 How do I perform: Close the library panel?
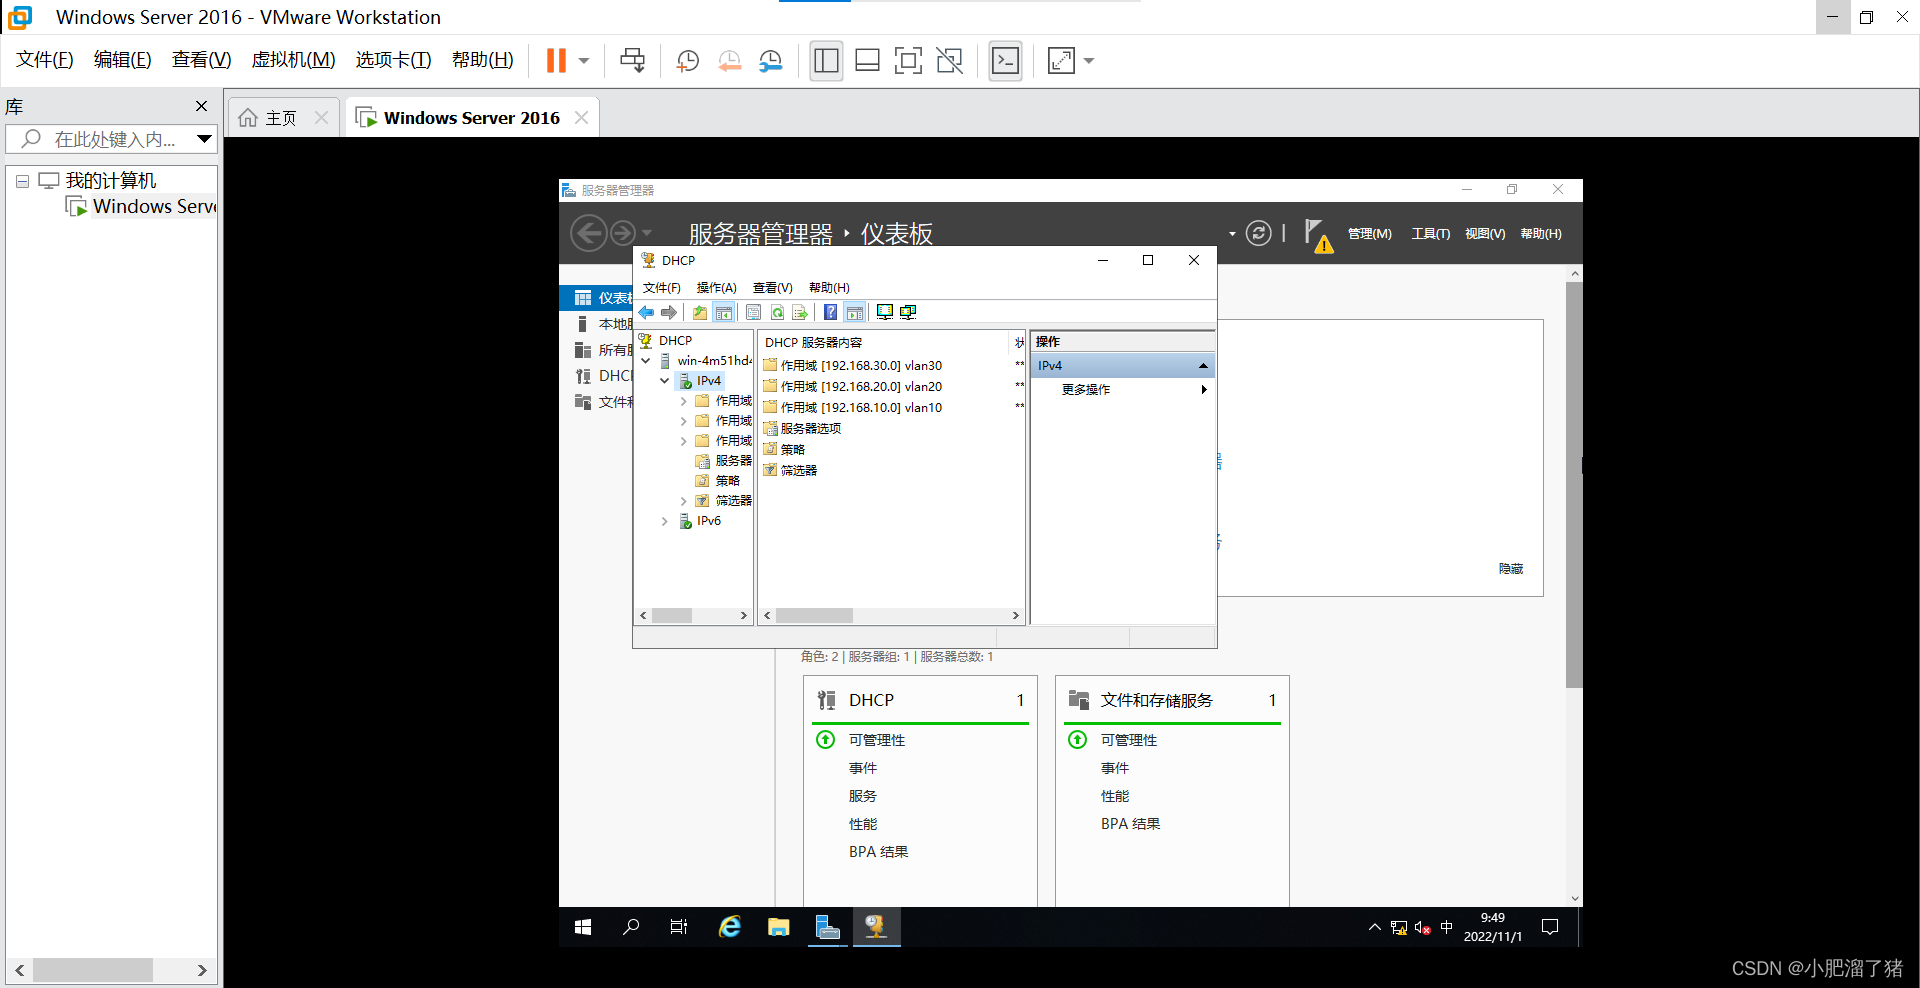coord(202,106)
